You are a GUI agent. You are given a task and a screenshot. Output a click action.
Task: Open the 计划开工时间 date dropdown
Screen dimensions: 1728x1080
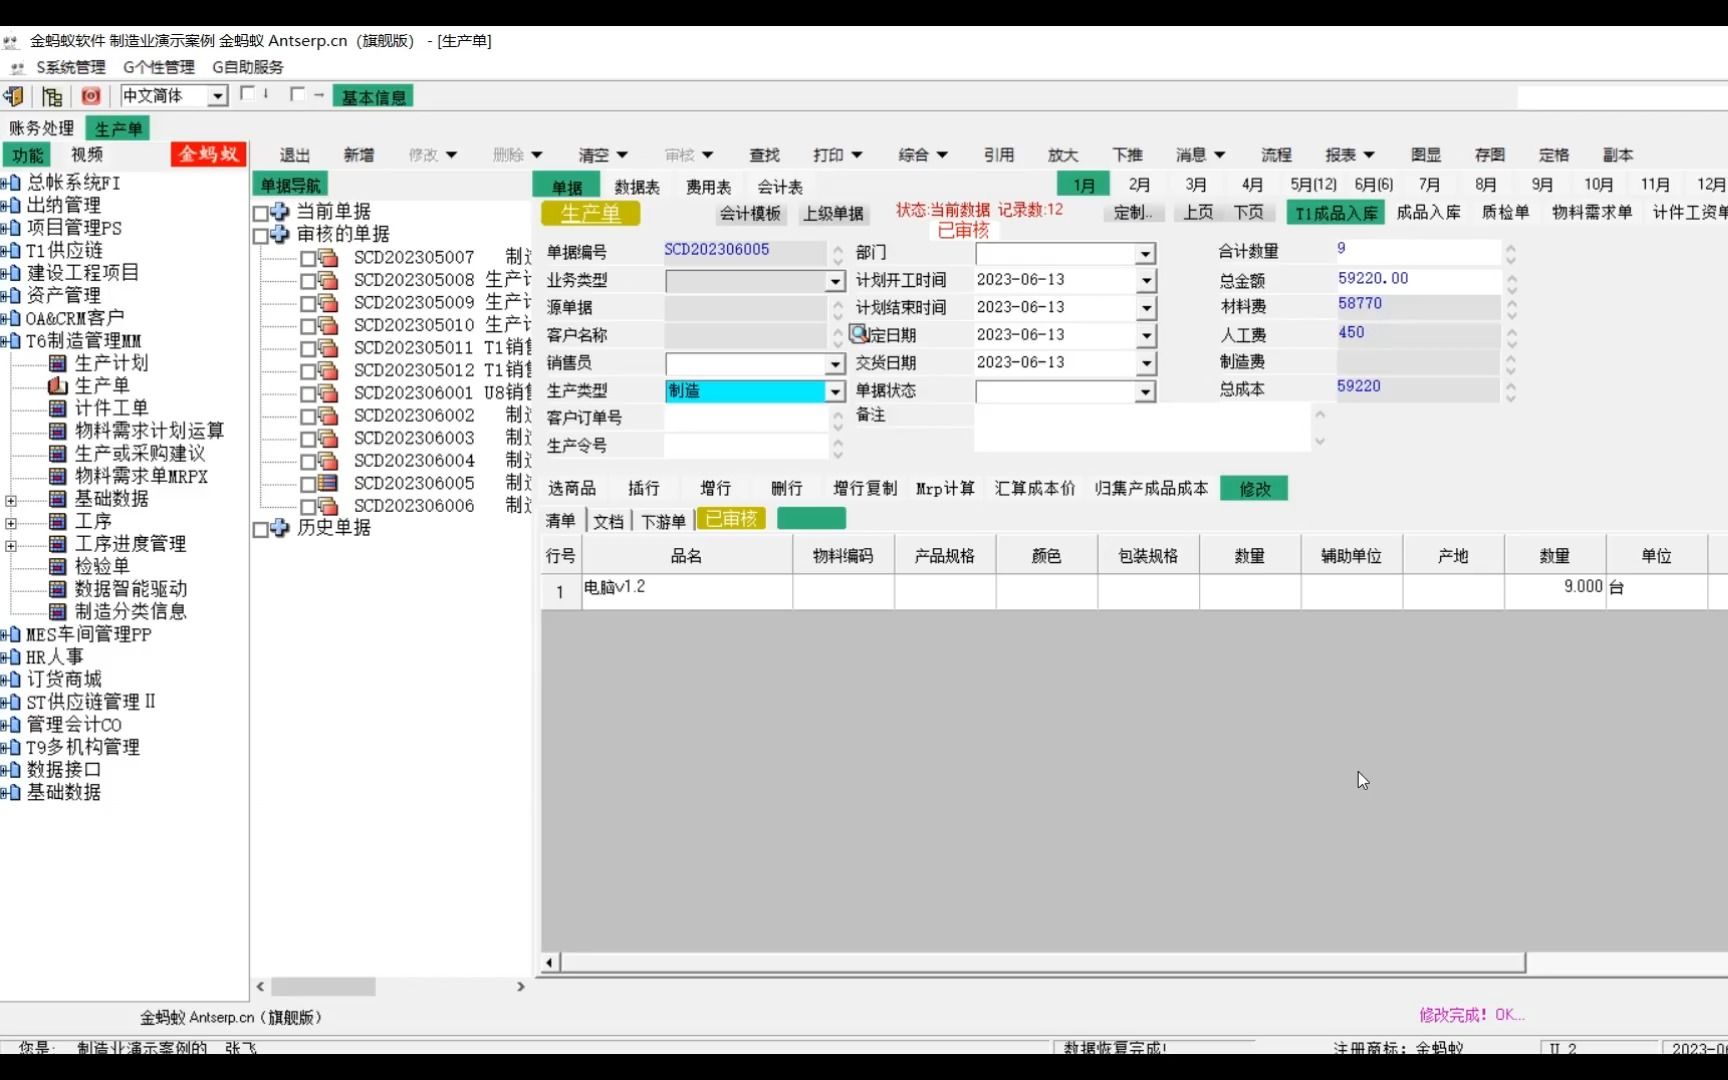tap(1146, 281)
